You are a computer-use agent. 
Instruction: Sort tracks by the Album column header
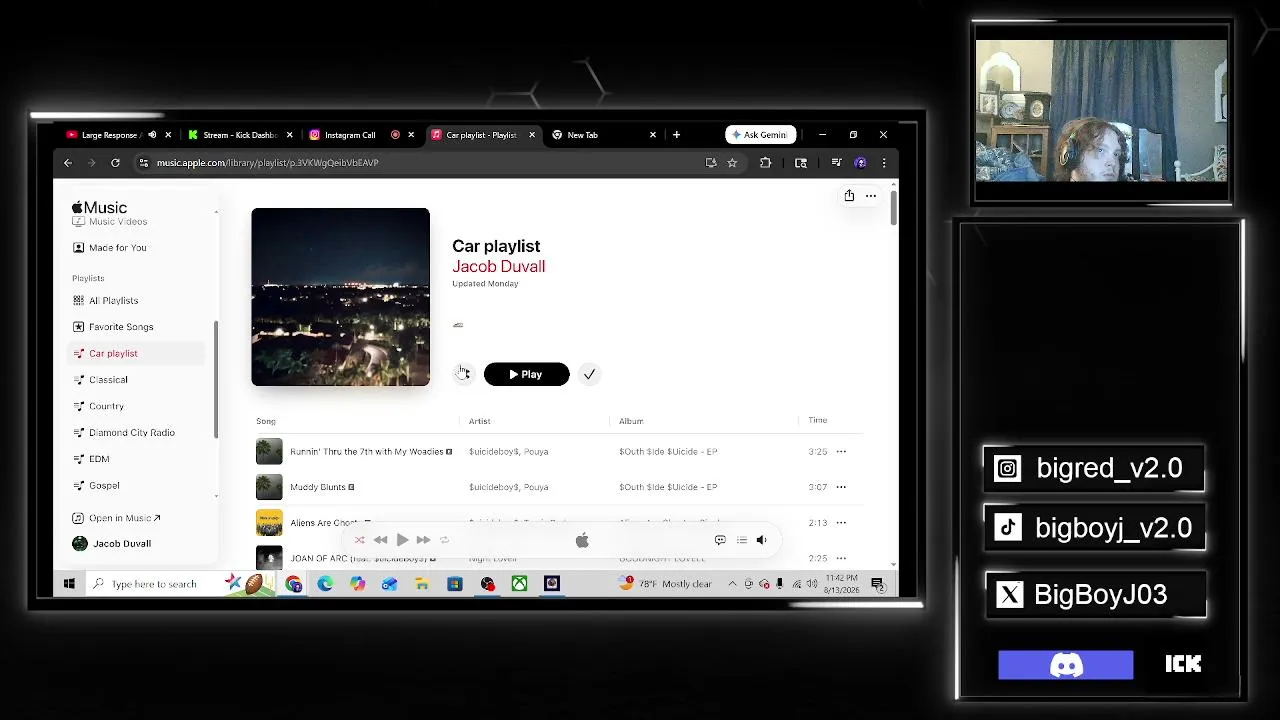[631, 421]
